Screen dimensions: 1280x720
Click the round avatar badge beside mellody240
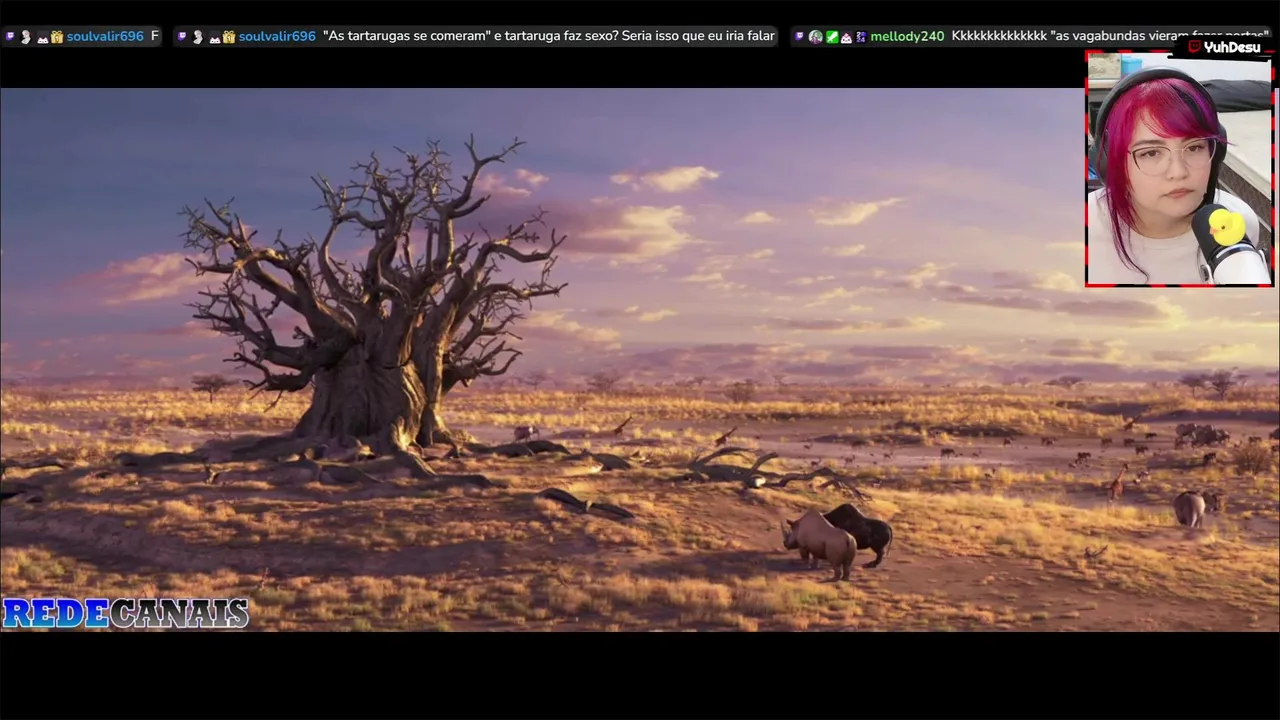(x=815, y=36)
